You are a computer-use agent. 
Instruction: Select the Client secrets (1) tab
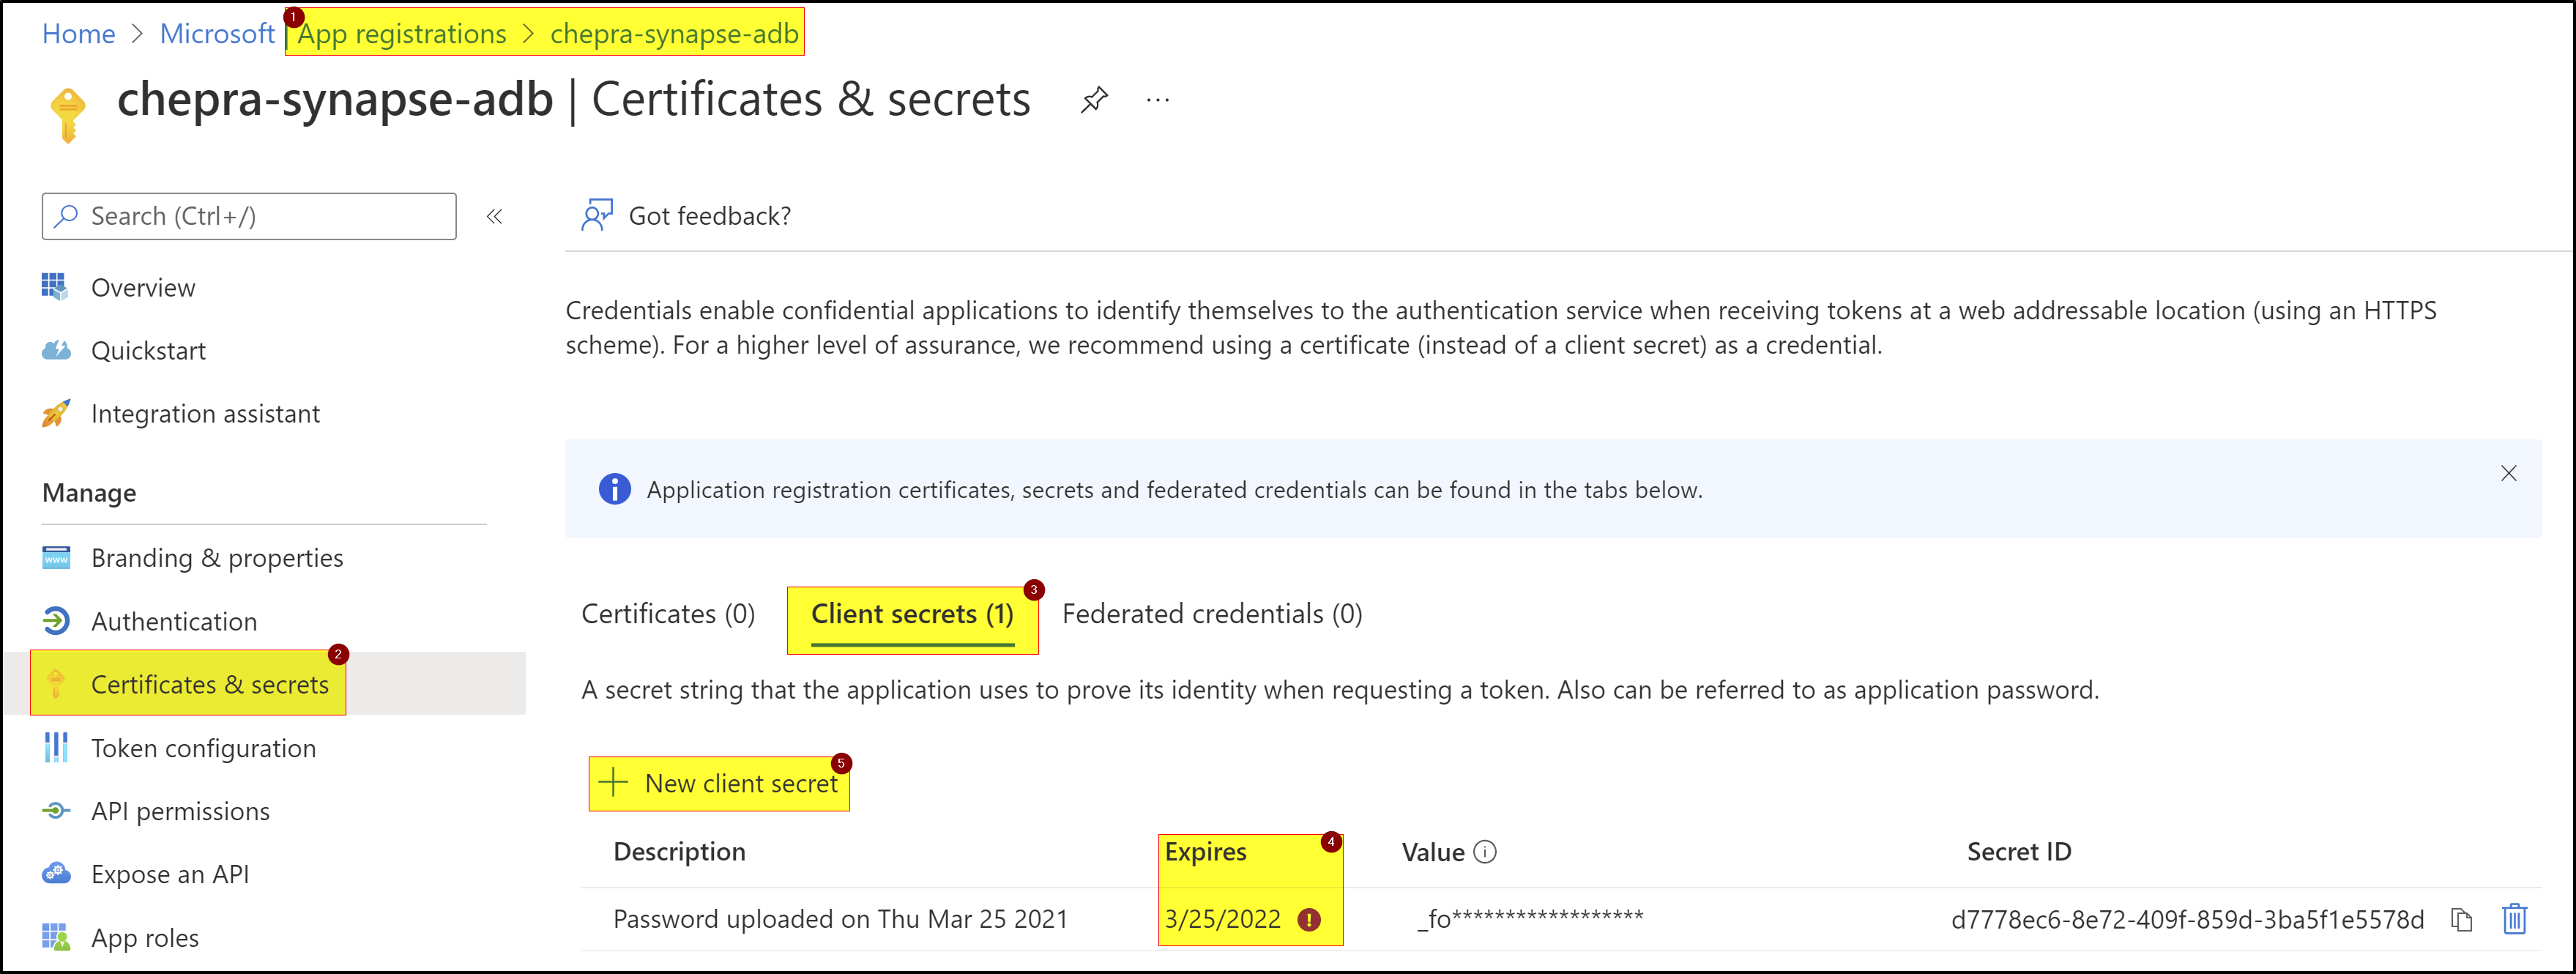click(912, 614)
